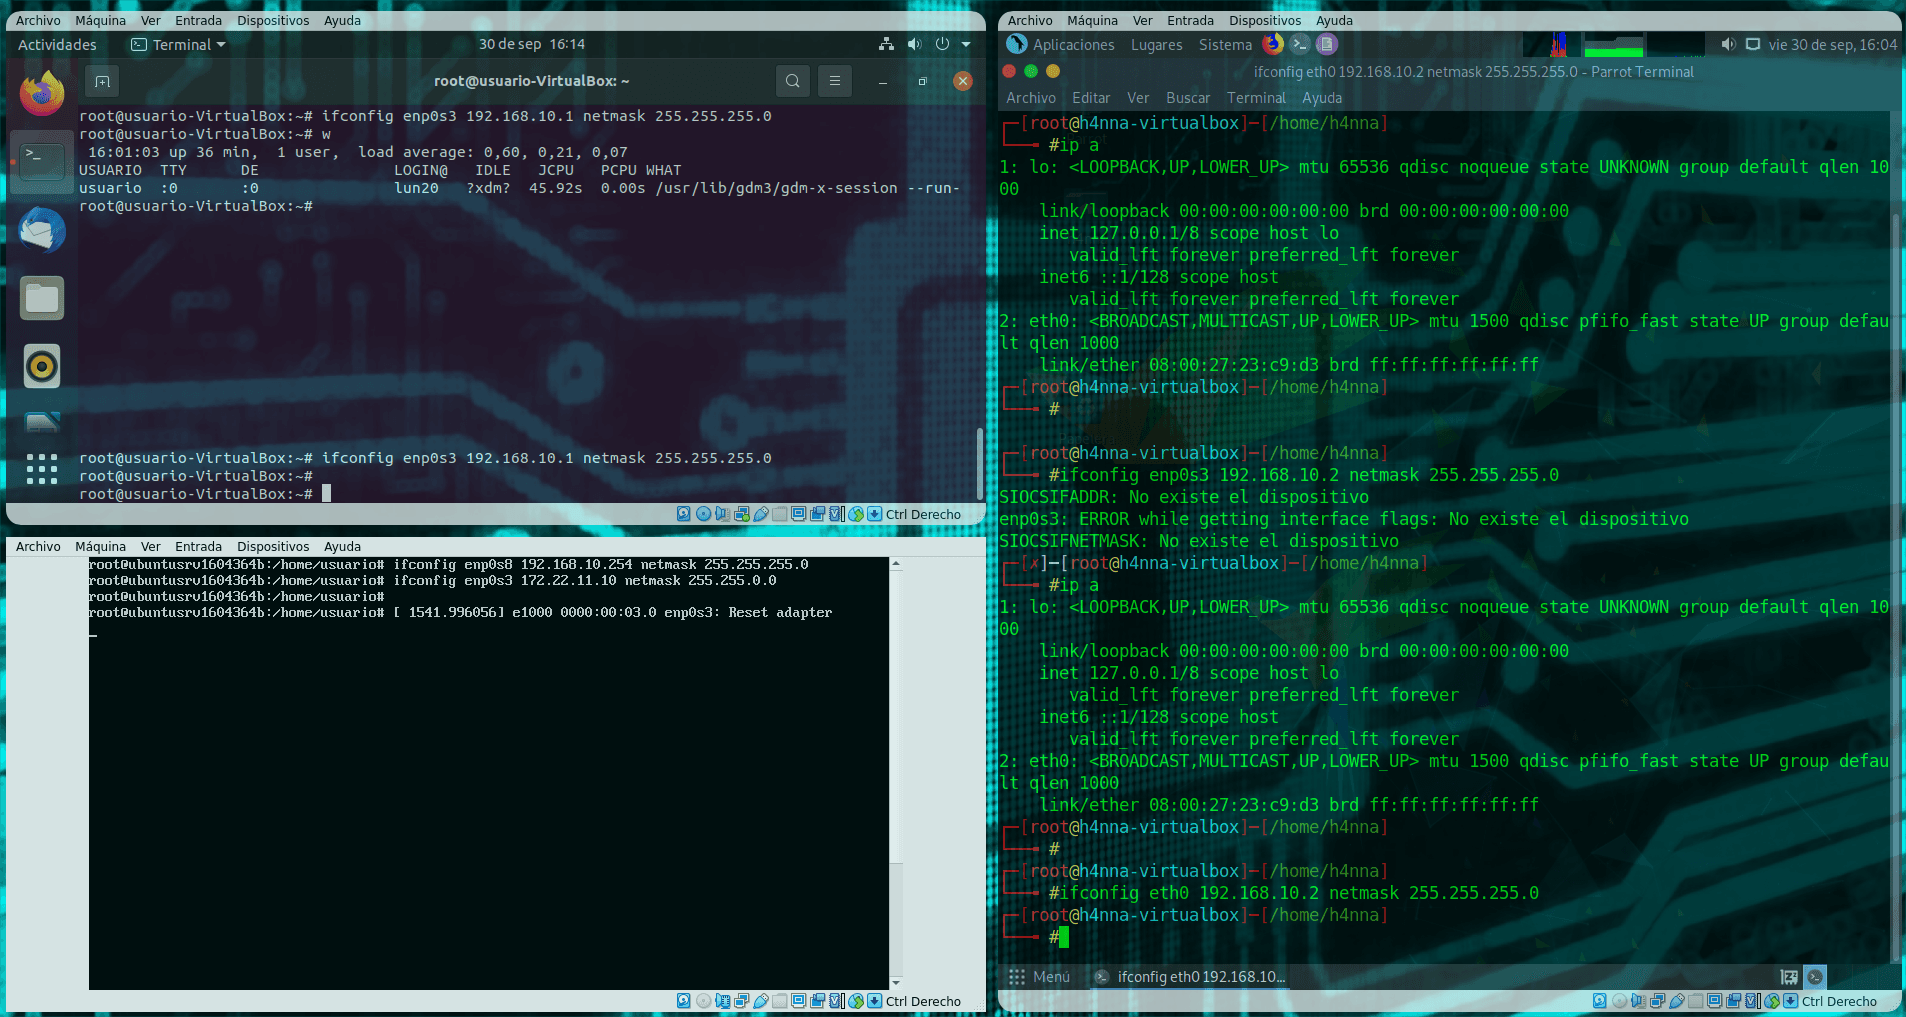Open new tab in Ubuntu terminal headerbar
This screenshot has height=1017, width=1906.
click(102, 81)
